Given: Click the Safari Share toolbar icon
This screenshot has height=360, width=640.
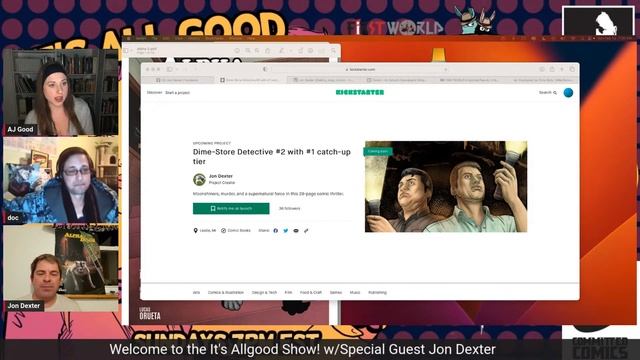Looking at the screenshot, I should tap(552, 69).
